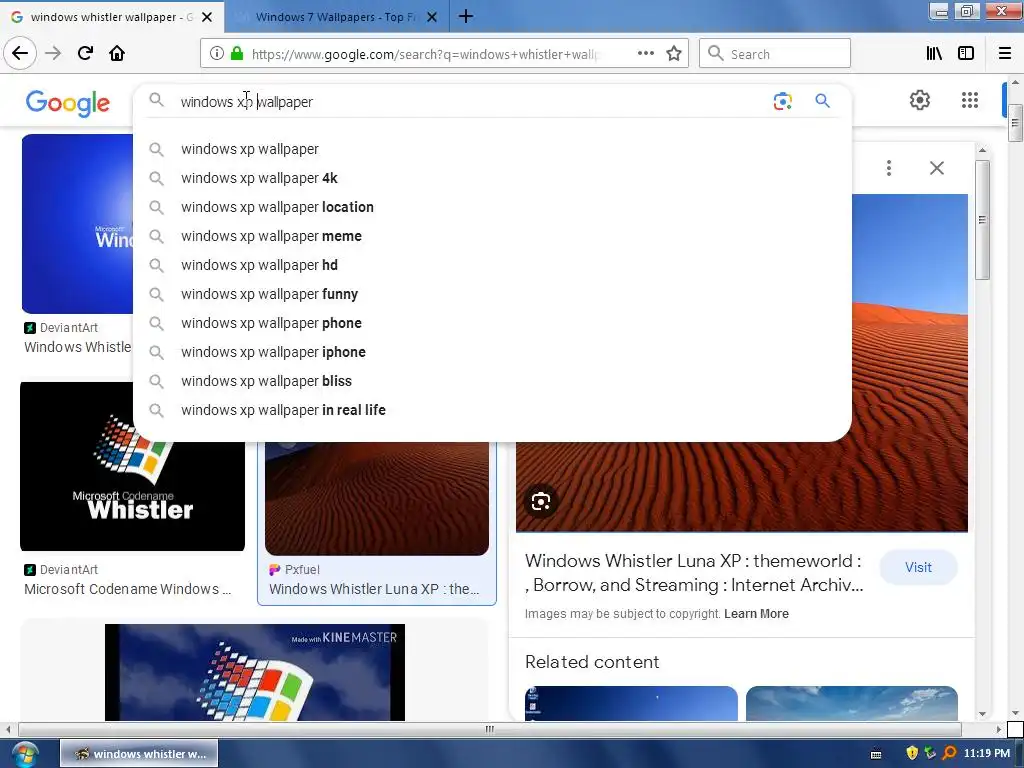The image size is (1024, 768).
Task: Open the dark blue related content thumbnail
Action: point(631,703)
